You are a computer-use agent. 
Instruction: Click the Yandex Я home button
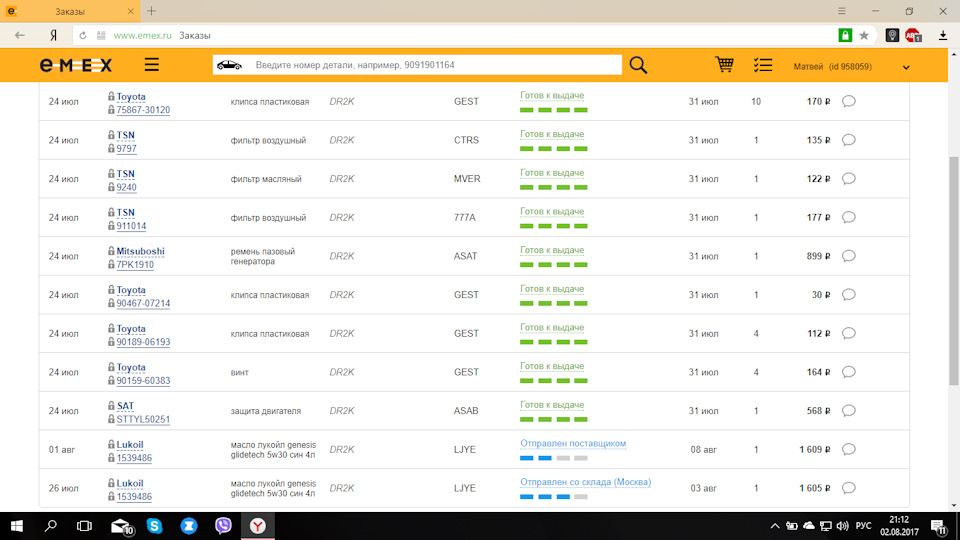click(x=53, y=36)
